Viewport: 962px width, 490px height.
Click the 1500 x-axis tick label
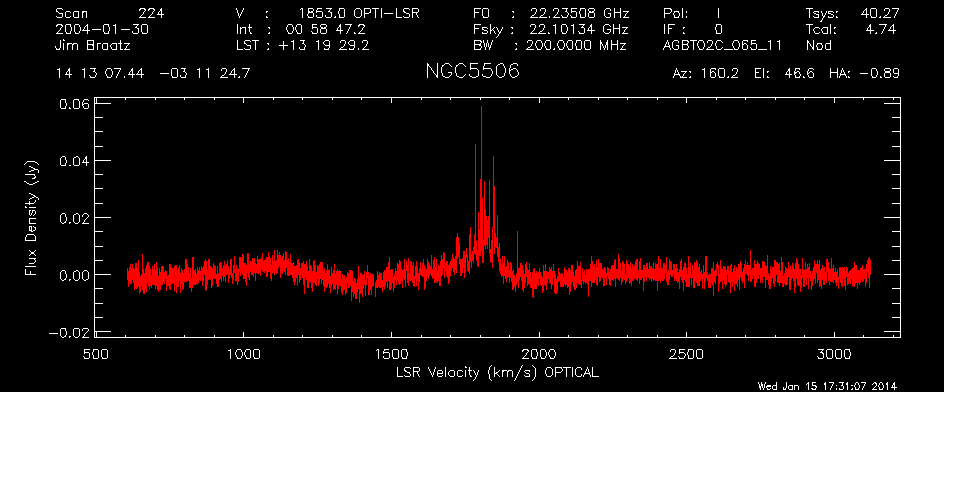391,354
